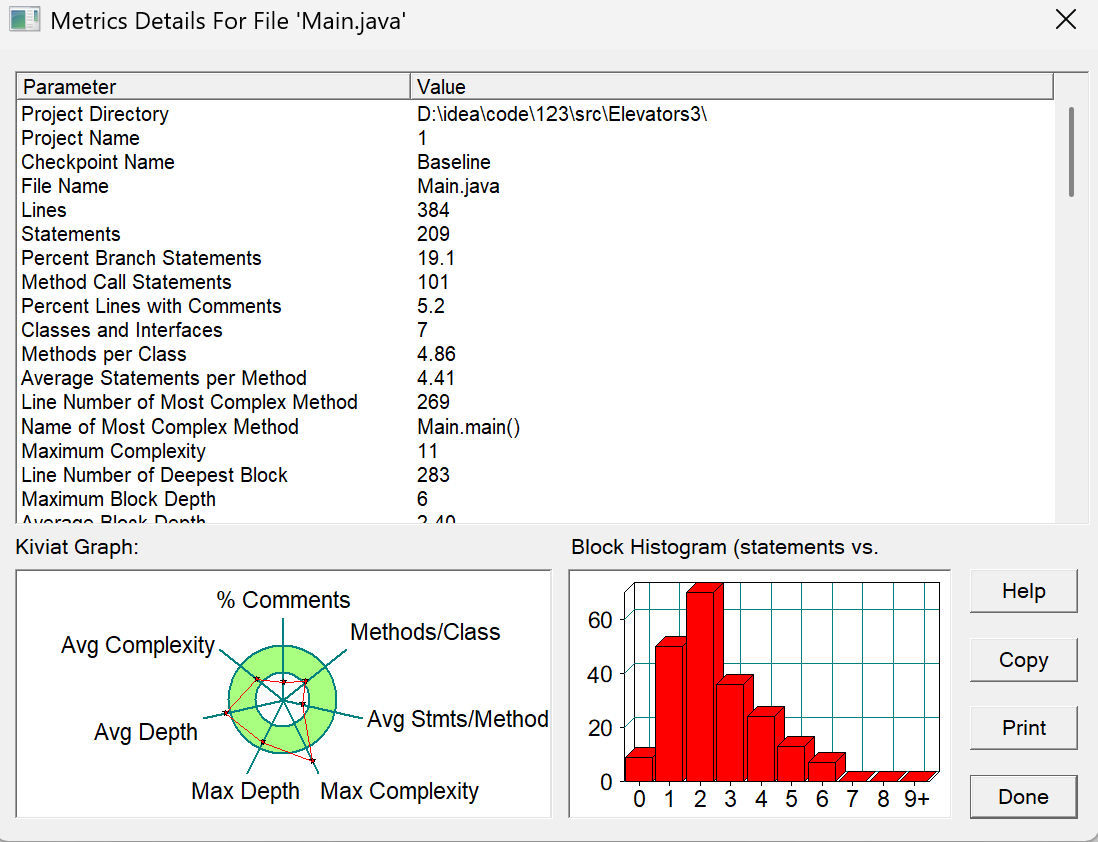The image size is (1098, 842).
Task: Select the Statements parameter row
Action: click(x=535, y=234)
